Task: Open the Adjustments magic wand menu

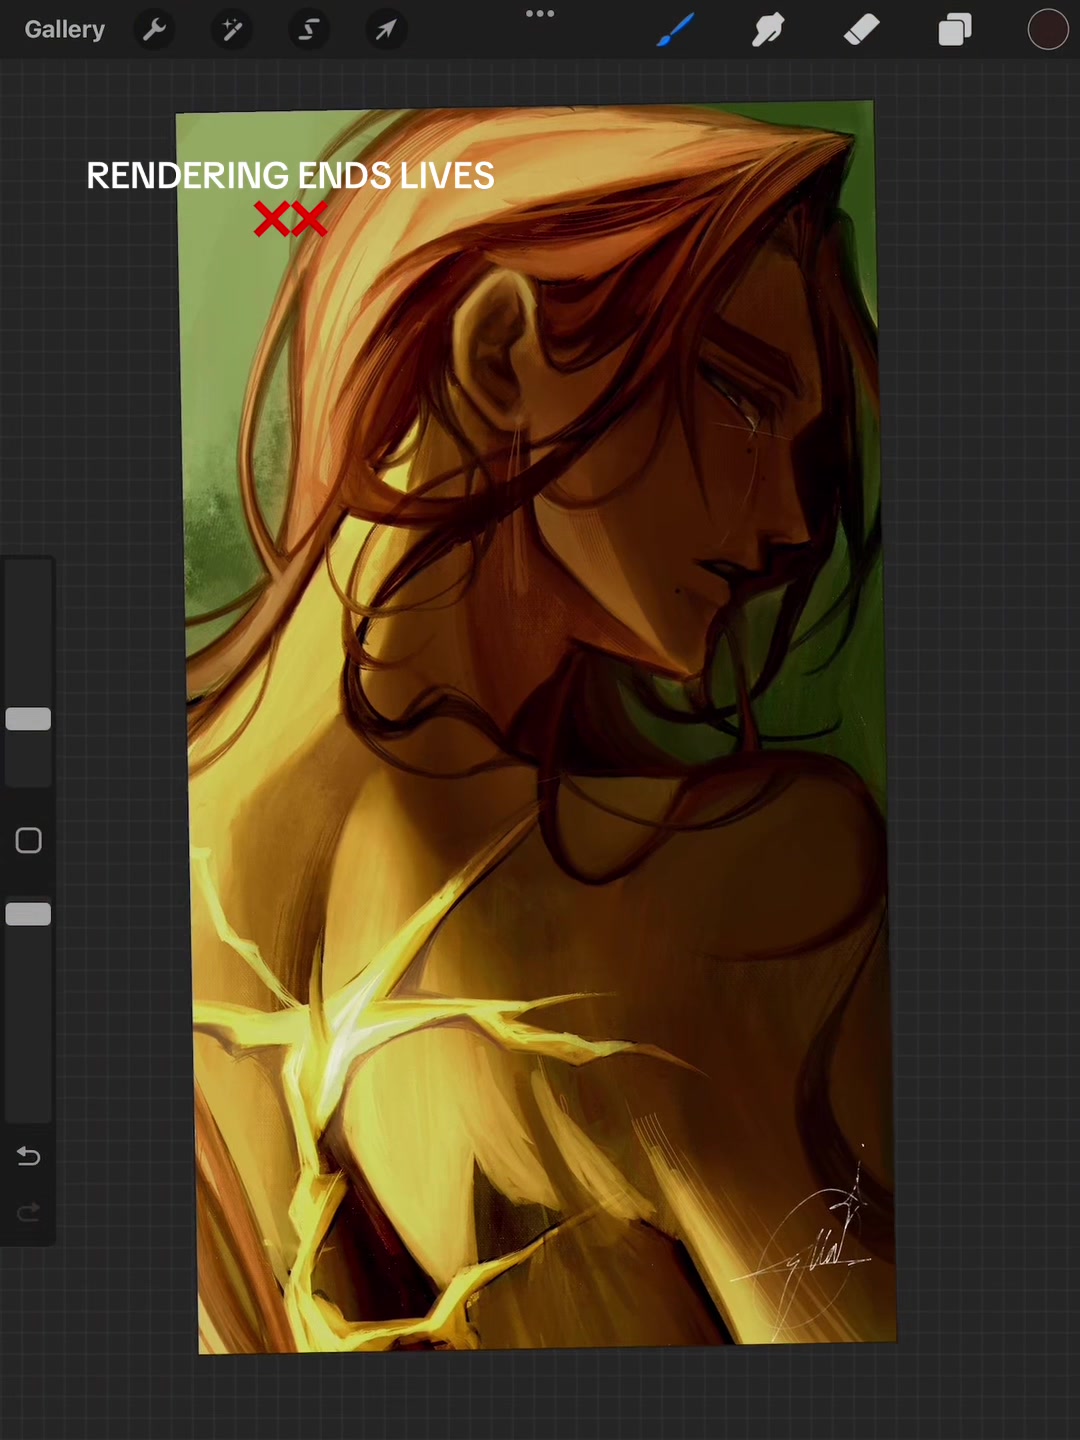Action: 231,30
